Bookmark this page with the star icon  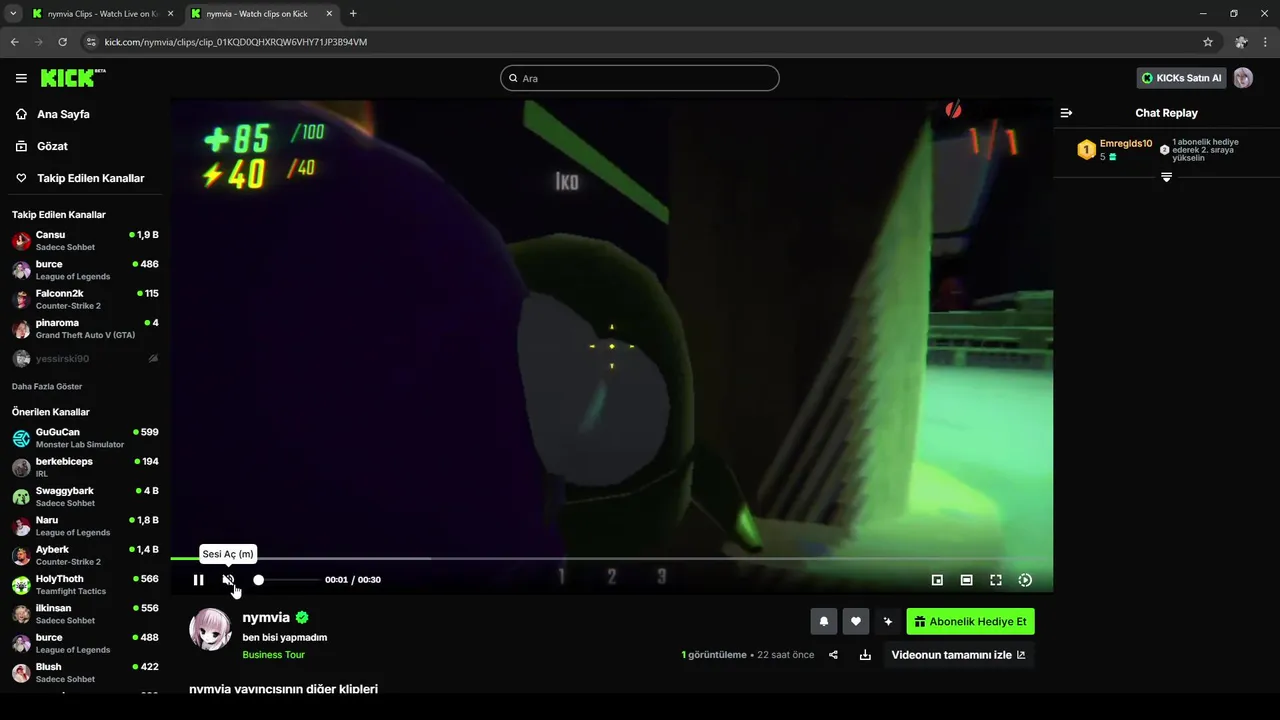pyautogui.click(x=1207, y=42)
